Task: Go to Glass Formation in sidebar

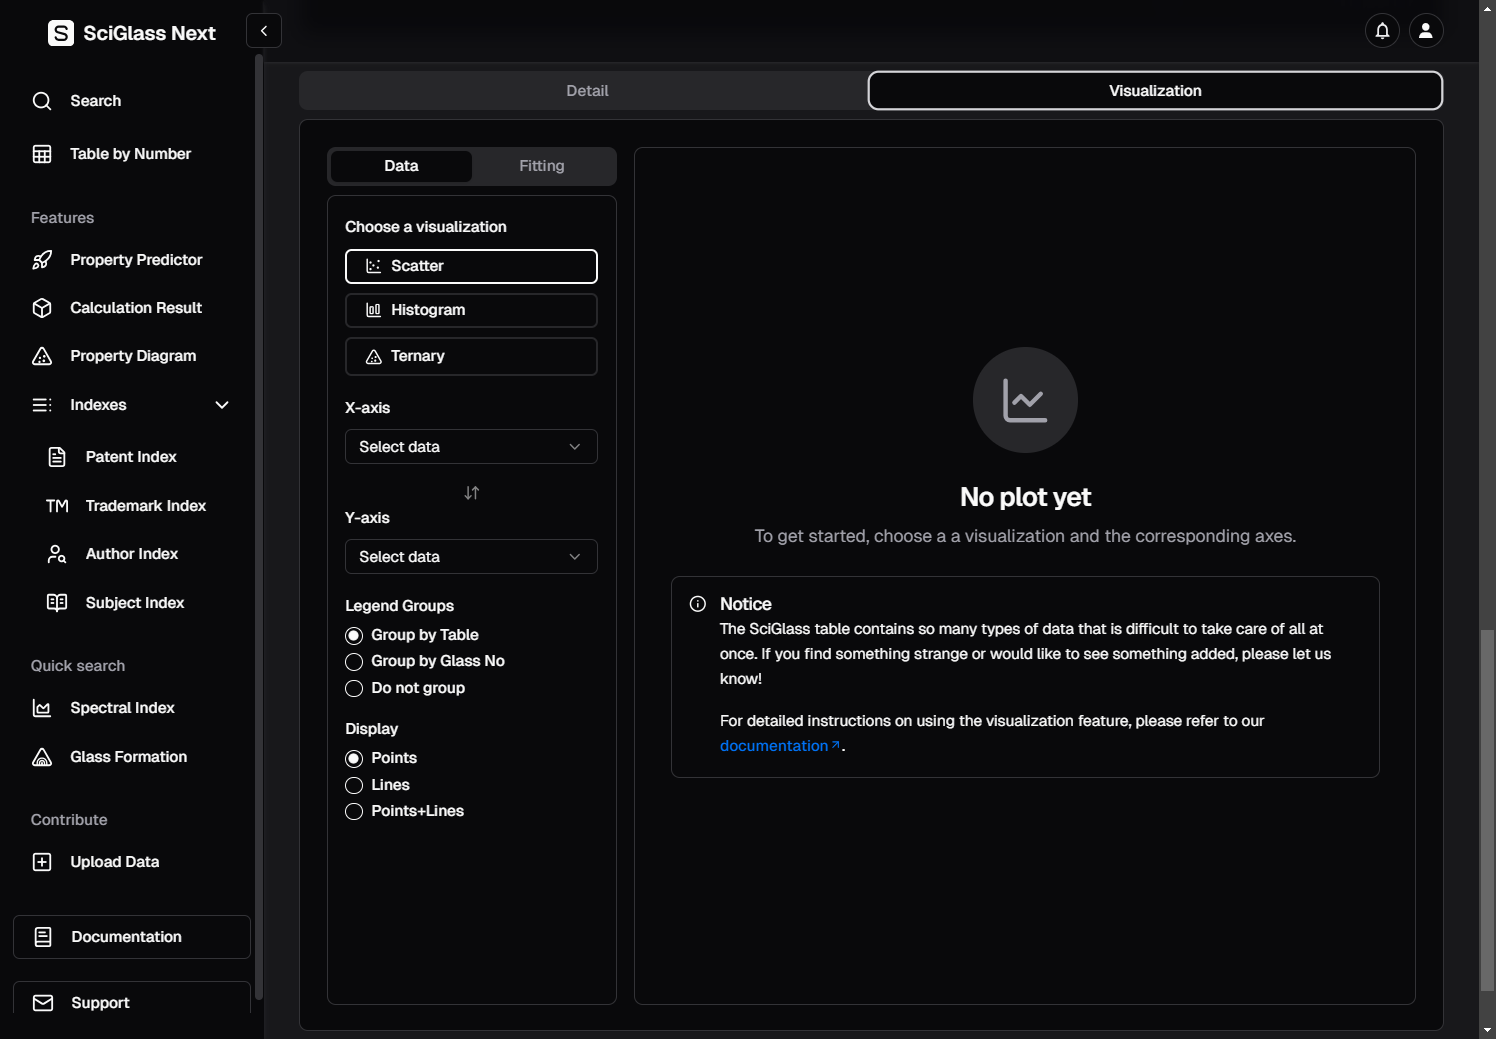Action: [x=128, y=757]
